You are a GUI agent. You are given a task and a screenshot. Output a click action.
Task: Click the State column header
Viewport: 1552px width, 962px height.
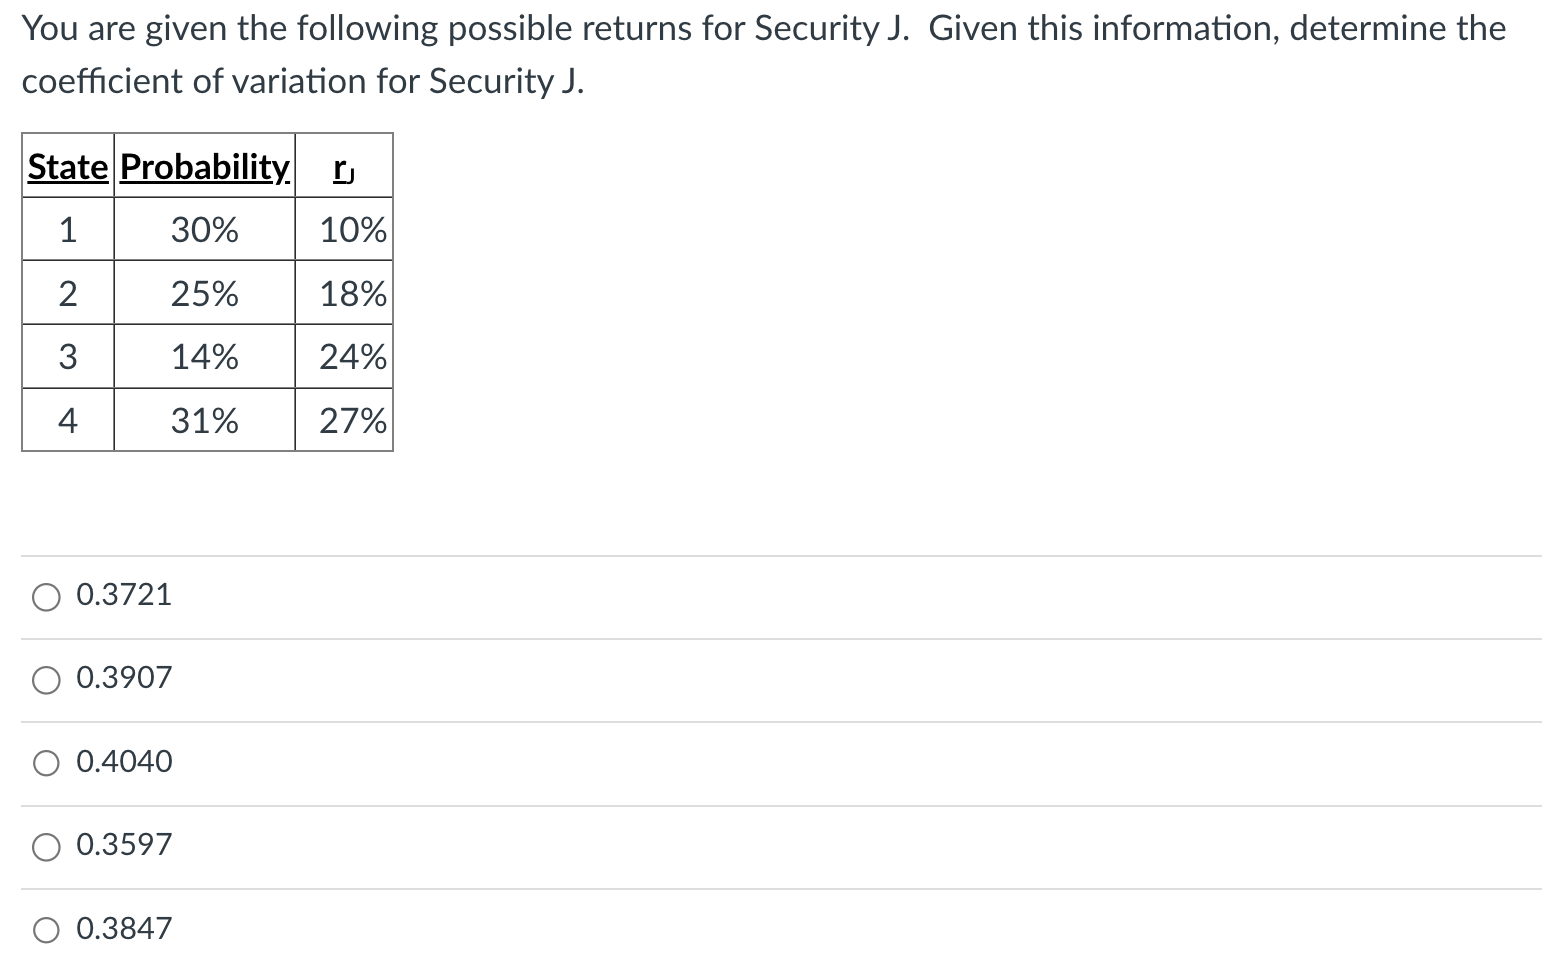tap(66, 167)
